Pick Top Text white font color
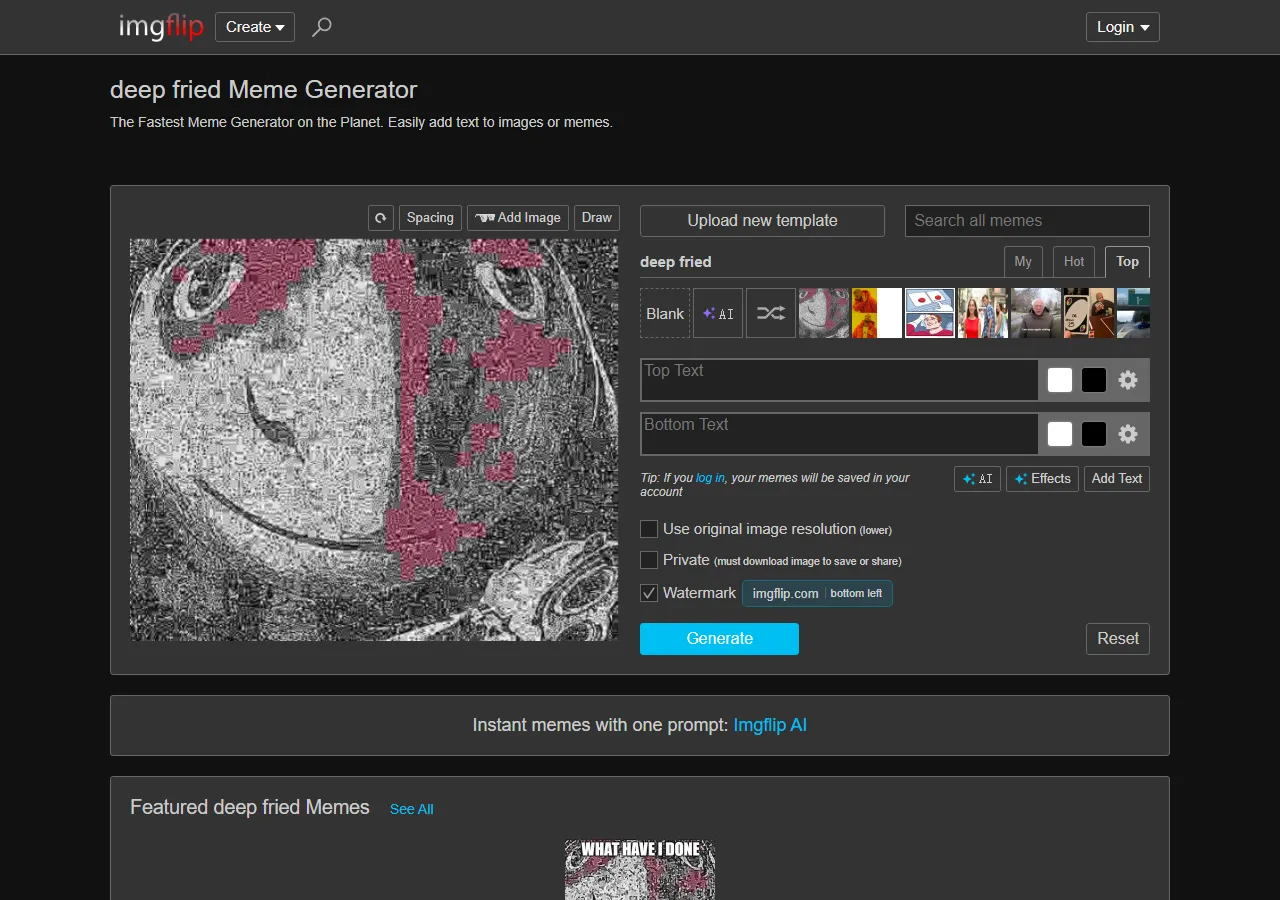The height and width of the screenshot is (900, 1280). coord(1060,380)
